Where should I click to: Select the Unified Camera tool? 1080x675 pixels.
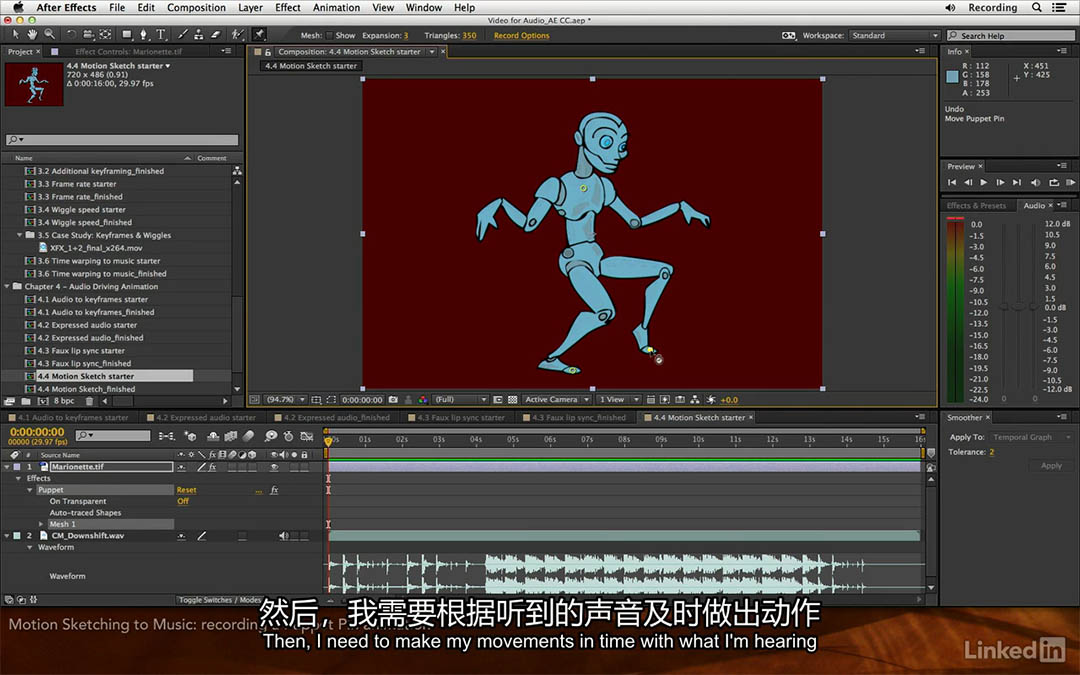[88, 34]
